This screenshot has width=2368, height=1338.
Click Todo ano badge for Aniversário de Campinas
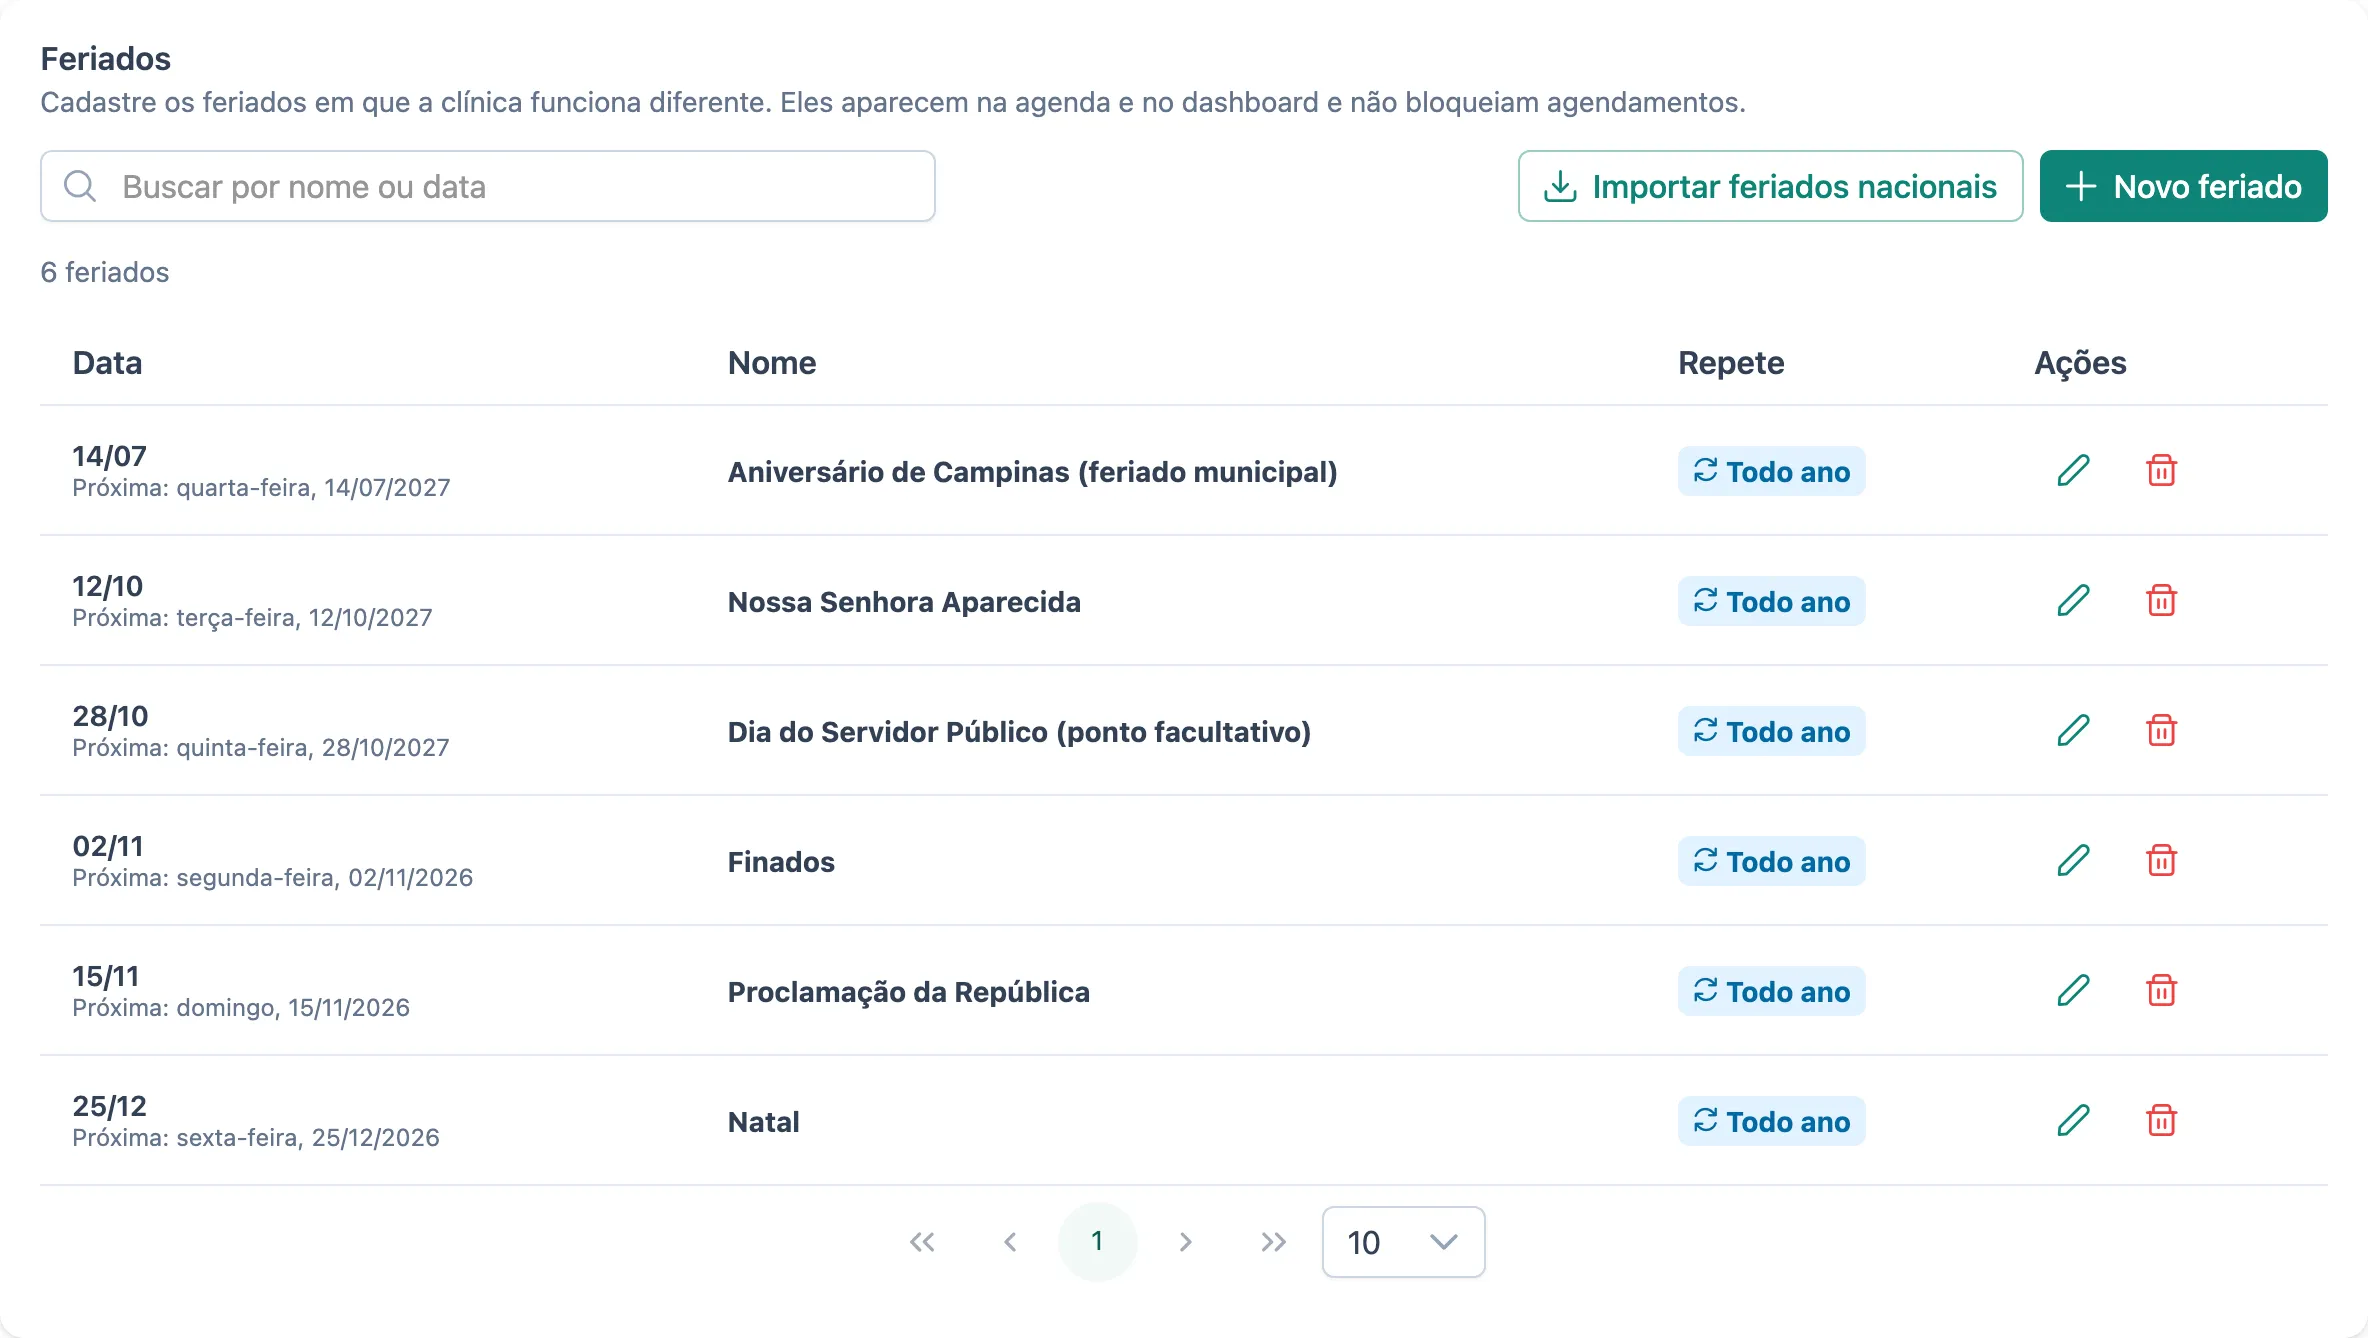(x=1771, y=471)
